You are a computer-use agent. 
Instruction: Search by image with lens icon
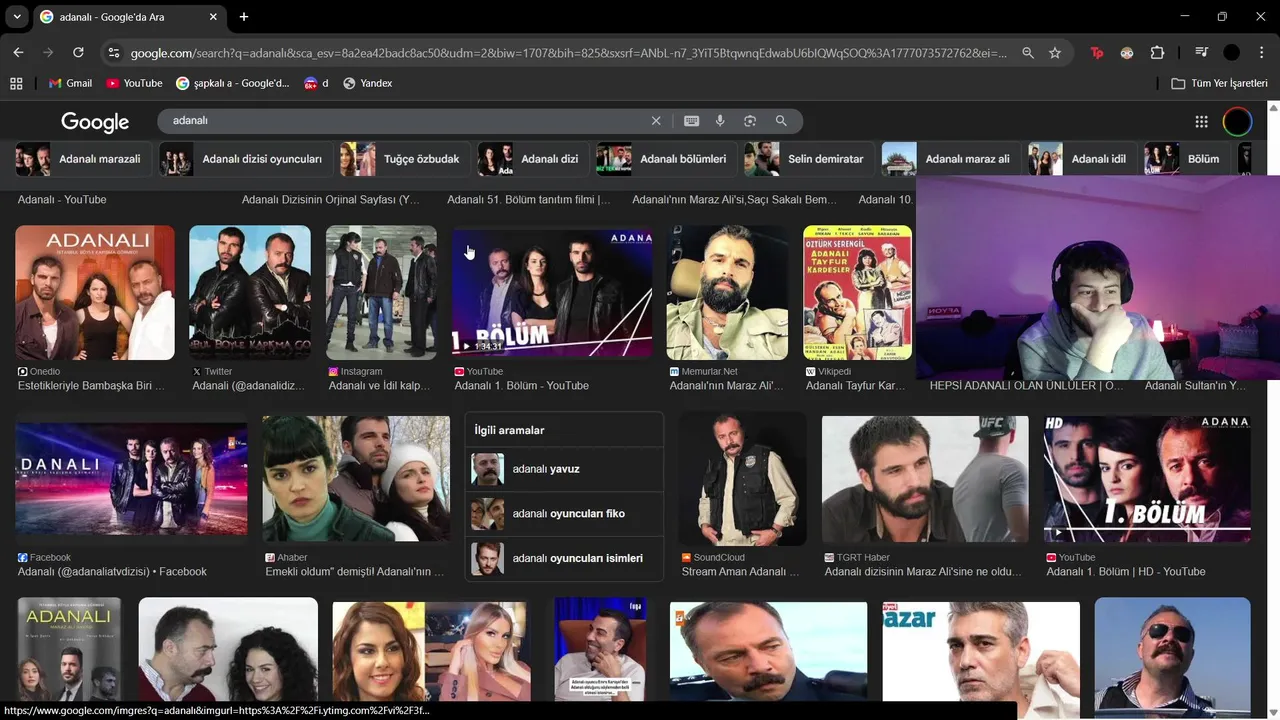(x=750, y=121)
